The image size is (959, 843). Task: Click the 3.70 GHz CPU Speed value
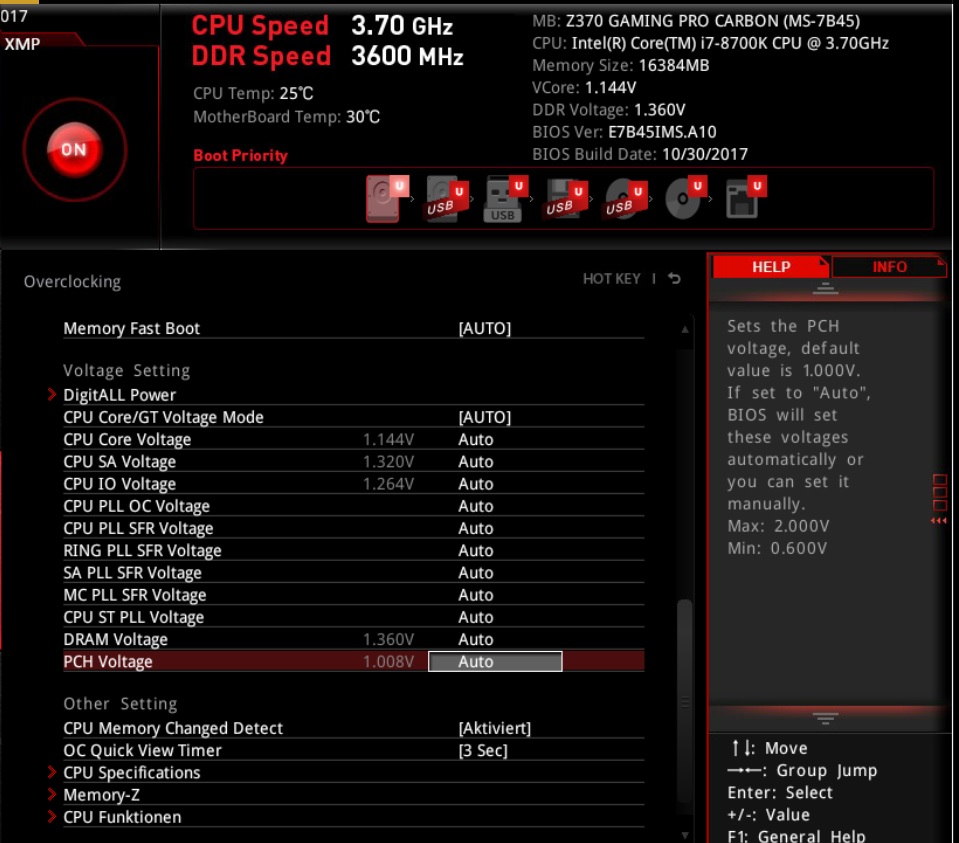[402, 26]
